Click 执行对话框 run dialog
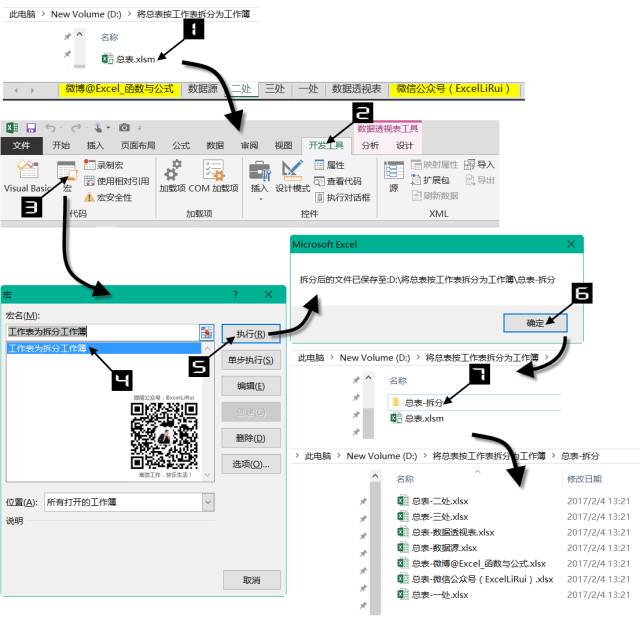Viewport: 640px width, 617px height. coord(342,198)
